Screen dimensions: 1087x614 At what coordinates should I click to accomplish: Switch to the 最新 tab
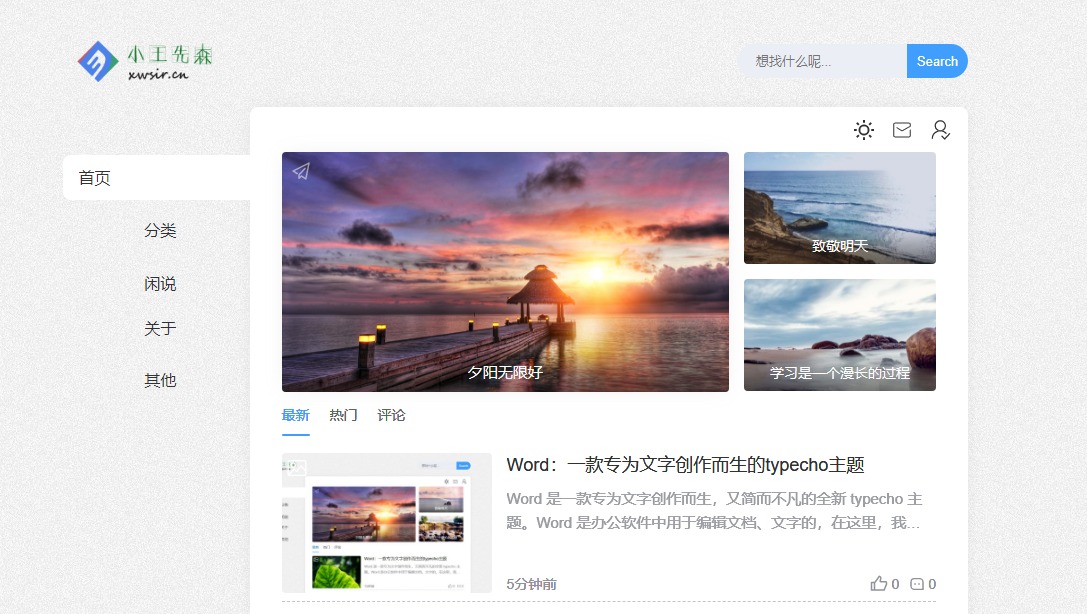pos(295,415)
